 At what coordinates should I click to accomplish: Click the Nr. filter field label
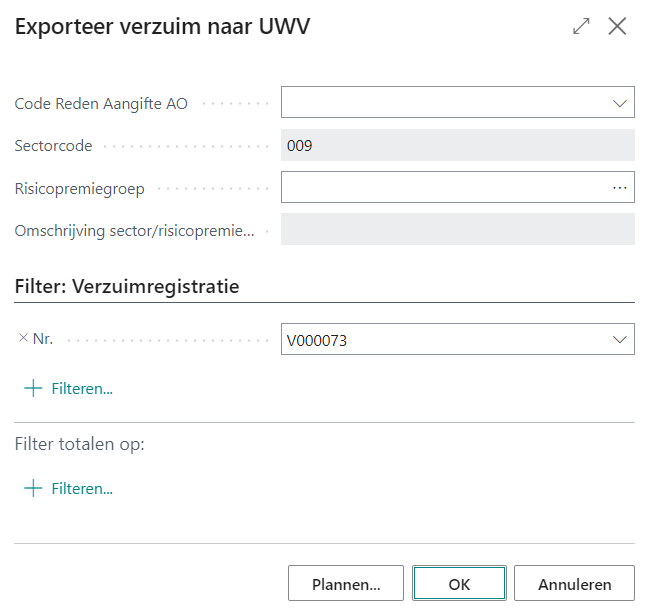(43, 339)
